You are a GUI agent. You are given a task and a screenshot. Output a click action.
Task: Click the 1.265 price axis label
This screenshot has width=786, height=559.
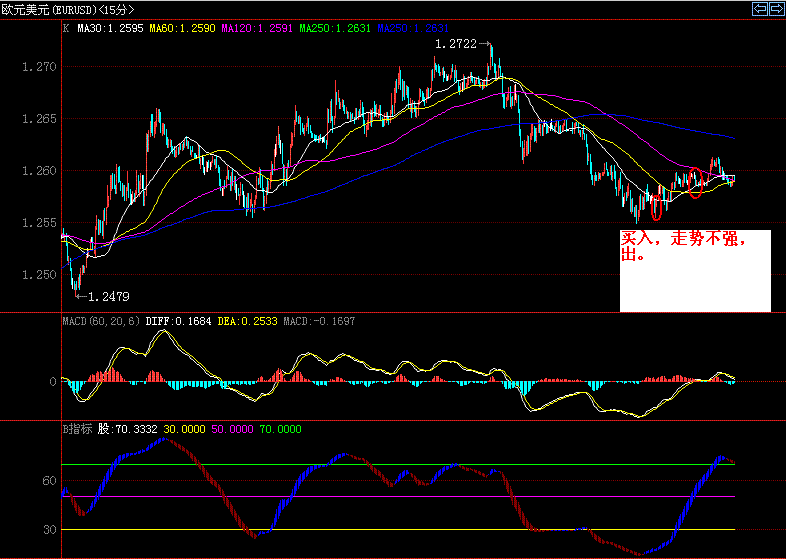[39, 118]
